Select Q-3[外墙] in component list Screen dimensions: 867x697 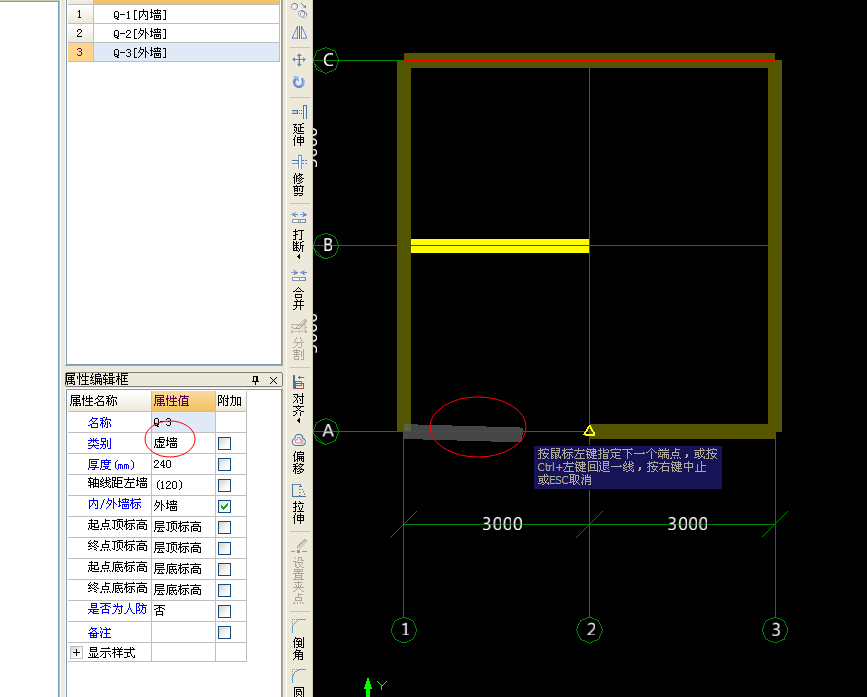186,52
